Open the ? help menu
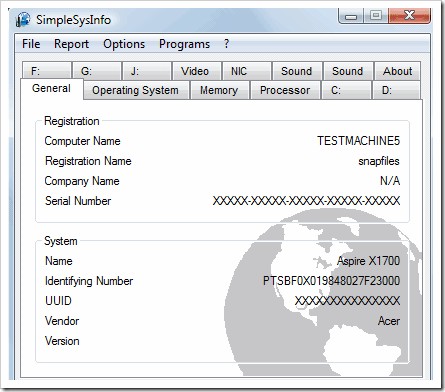The height and width of the screenshot is (392, 445). (x=226, y=44)
